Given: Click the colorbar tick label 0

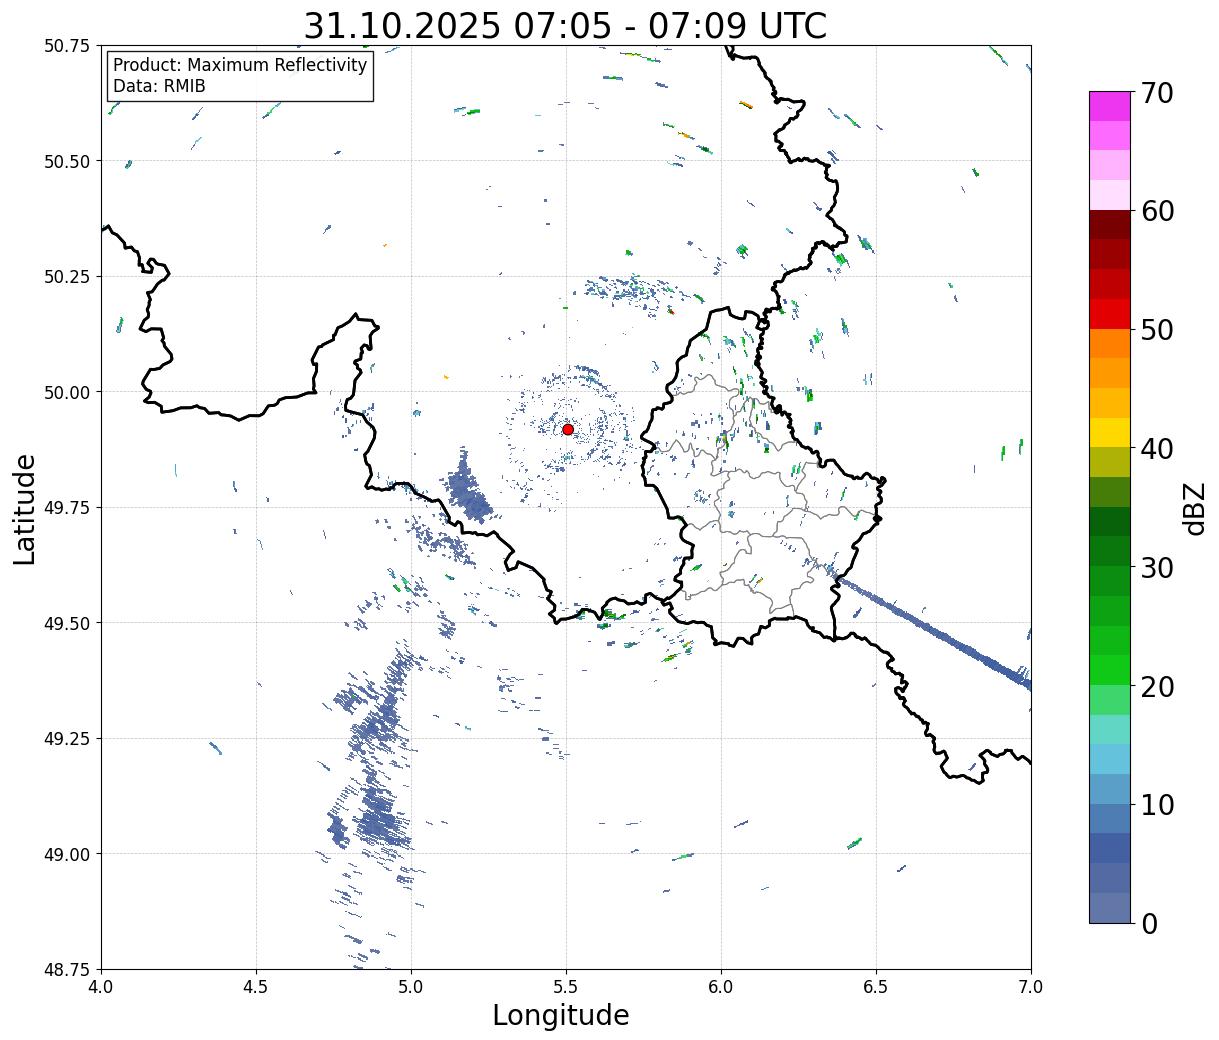Looking at the screenshot, I should point(1148,923).
